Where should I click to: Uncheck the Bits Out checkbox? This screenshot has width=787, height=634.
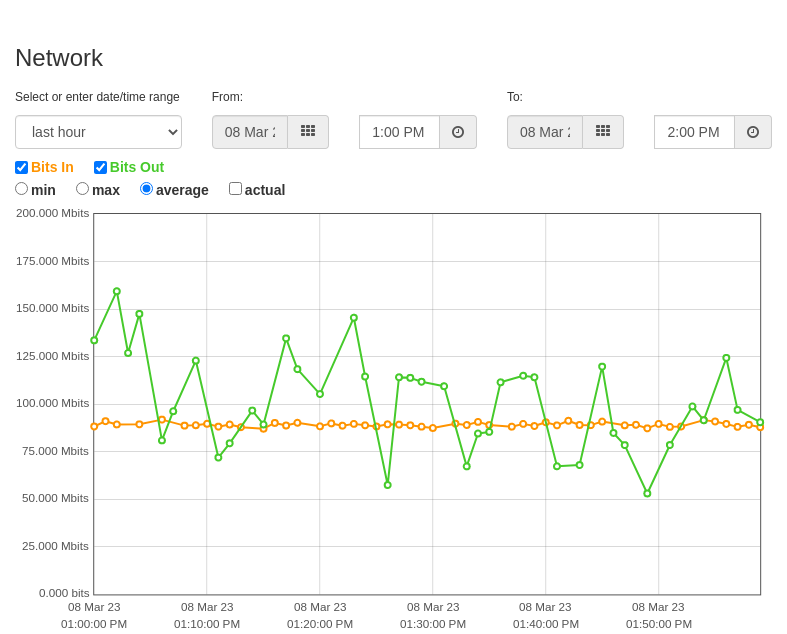(x=100, y=167)
